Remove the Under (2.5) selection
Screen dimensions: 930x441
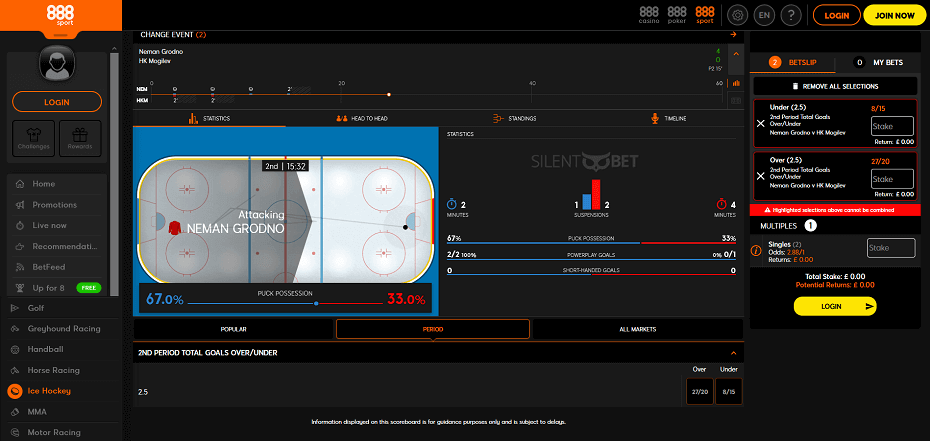[x=761, y=124]
